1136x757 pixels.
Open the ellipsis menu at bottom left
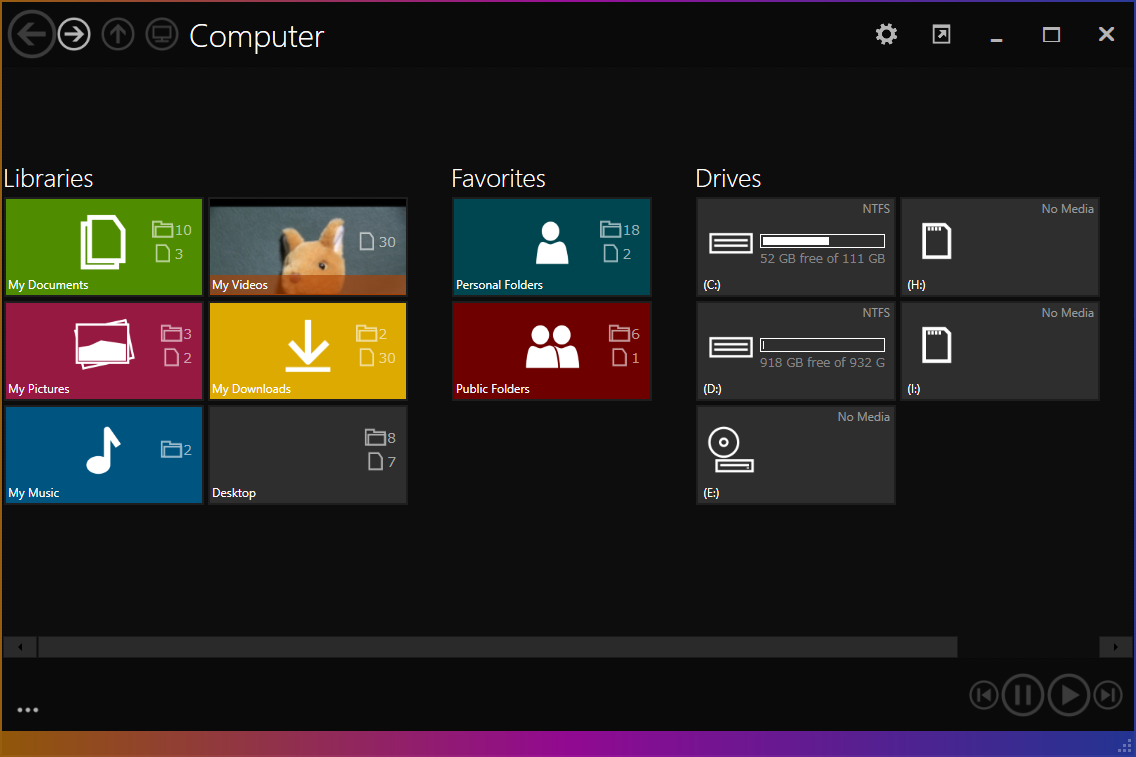[x=27, y=710]
